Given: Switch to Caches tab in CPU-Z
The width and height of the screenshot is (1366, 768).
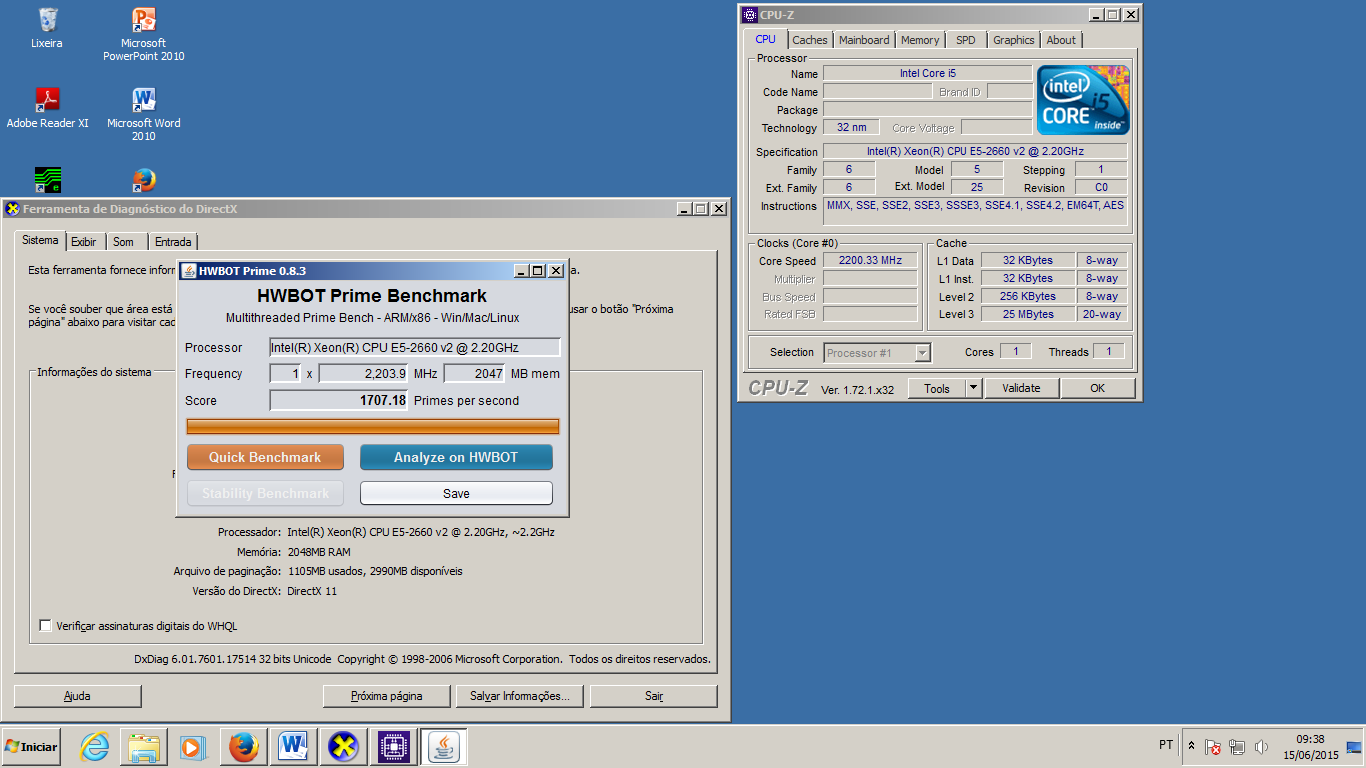Looking at the screenshot, I should (x=810, y=40).
